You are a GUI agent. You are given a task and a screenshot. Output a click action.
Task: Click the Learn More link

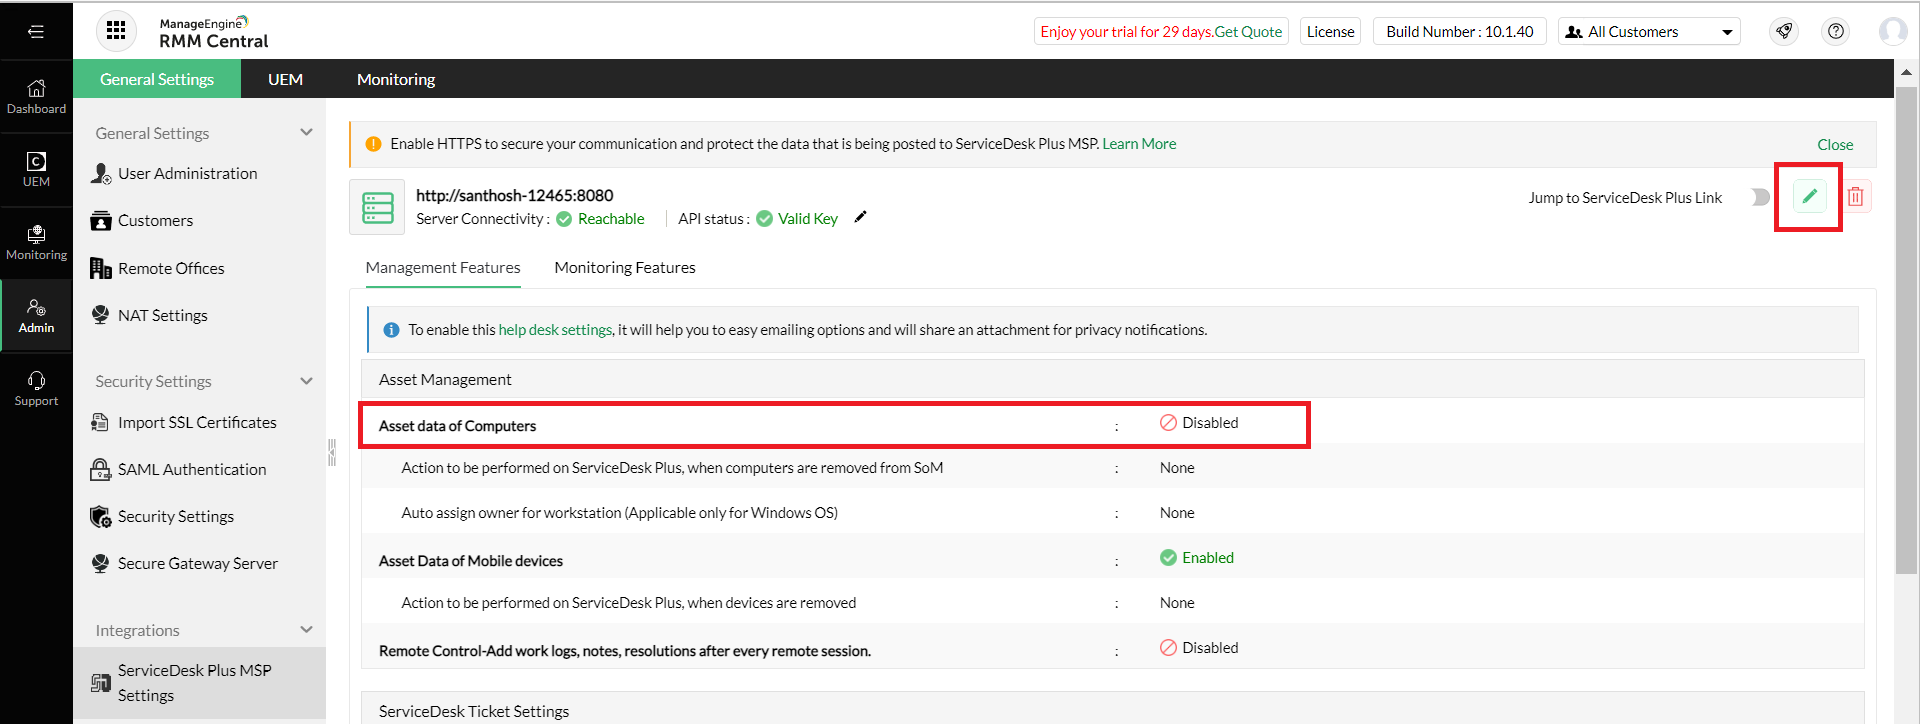[1139, 144]
